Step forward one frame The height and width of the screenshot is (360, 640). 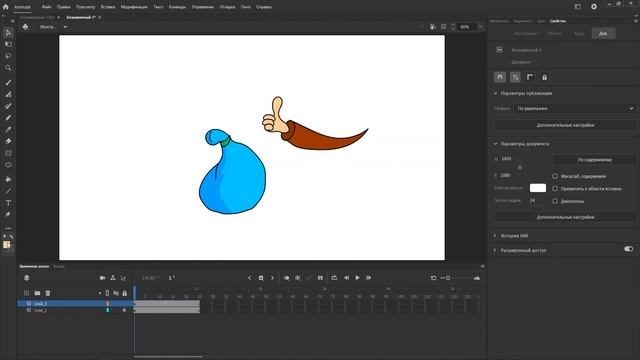(x=369, y=278)
